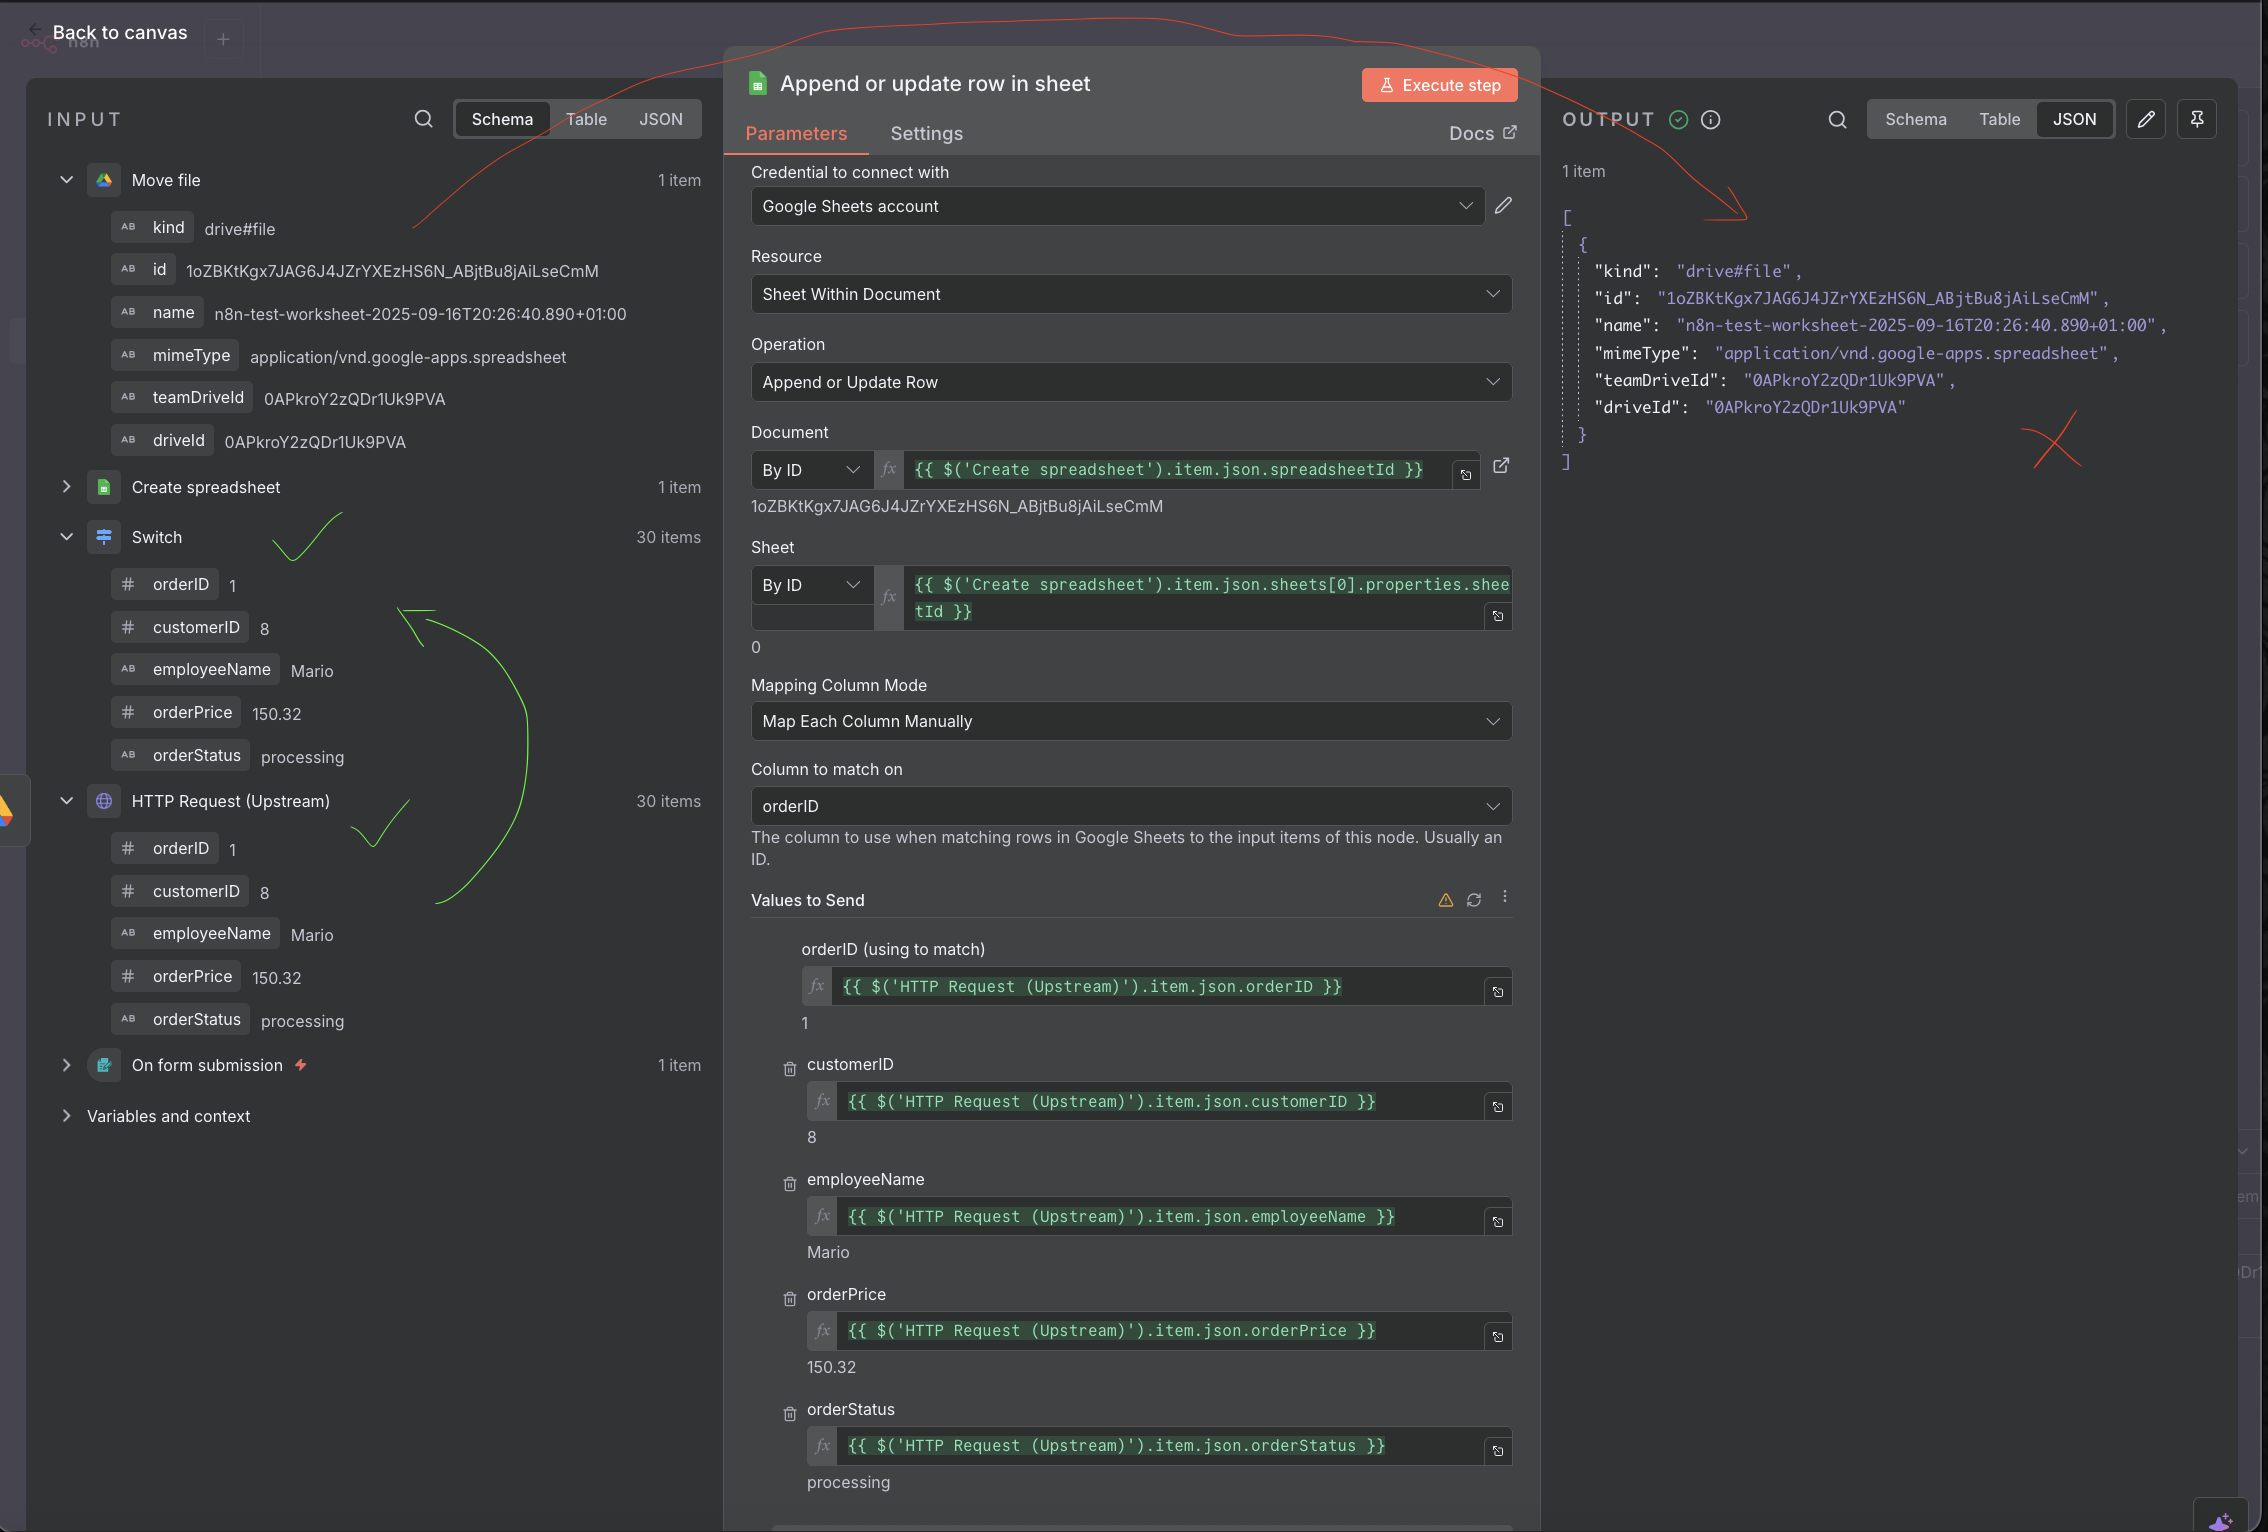Click the pin output data icon

click(2197, 119)
